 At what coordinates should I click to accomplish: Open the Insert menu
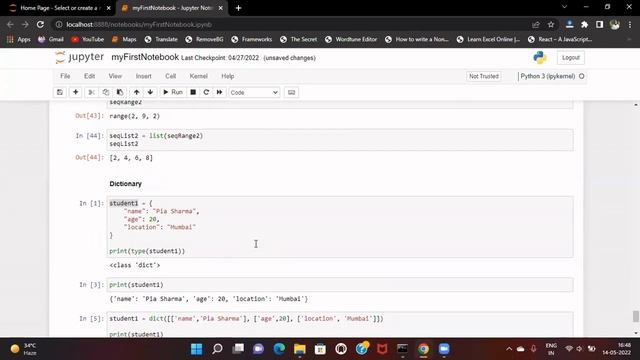coord(143,76)
